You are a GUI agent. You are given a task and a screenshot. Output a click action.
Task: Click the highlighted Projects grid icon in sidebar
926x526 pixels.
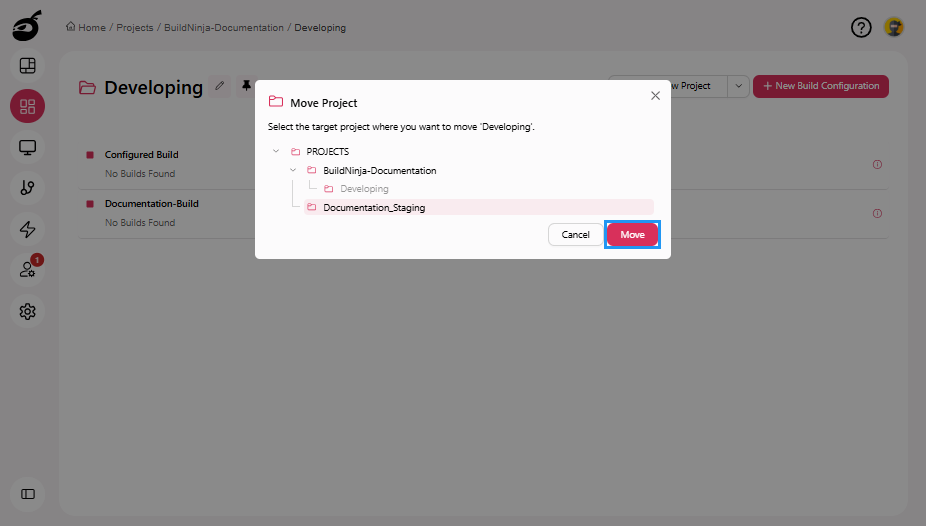click(27, 106)
